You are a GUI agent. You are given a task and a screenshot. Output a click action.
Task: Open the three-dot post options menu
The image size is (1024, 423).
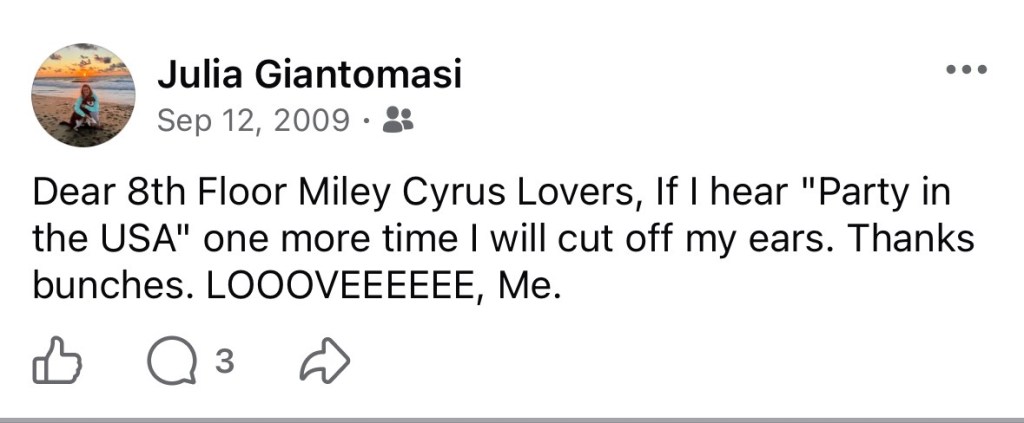tap(967, 69)
